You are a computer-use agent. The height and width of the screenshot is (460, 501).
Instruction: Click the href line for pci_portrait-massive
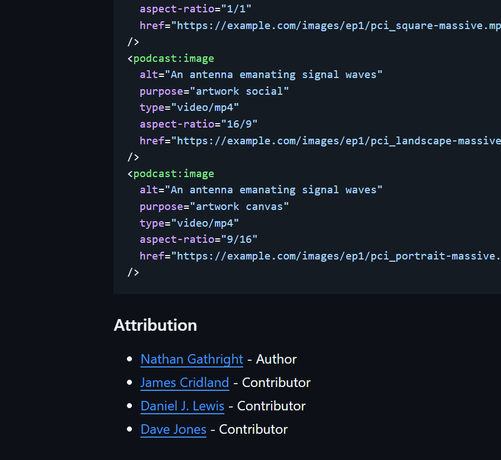tap(320, 256)
